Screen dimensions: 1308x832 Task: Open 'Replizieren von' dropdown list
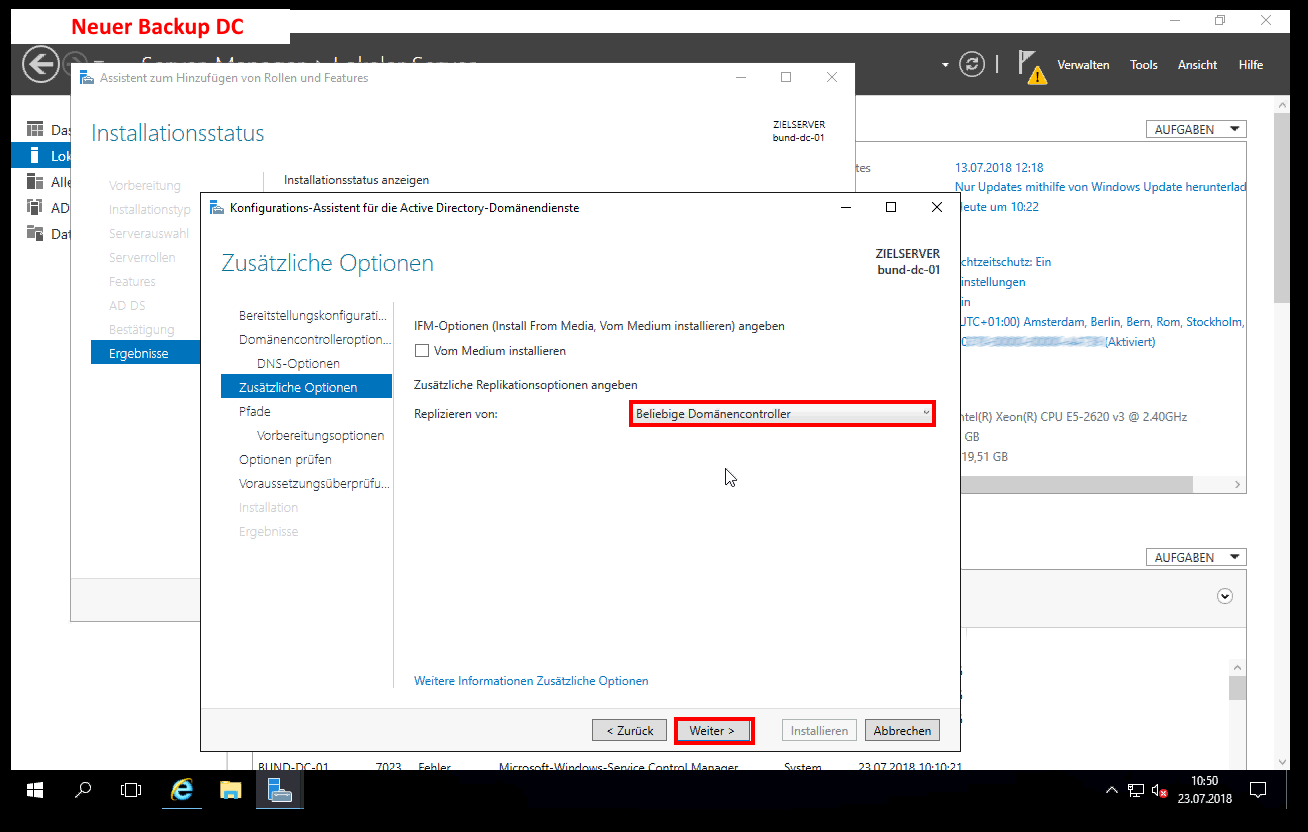tap(782, 414)
